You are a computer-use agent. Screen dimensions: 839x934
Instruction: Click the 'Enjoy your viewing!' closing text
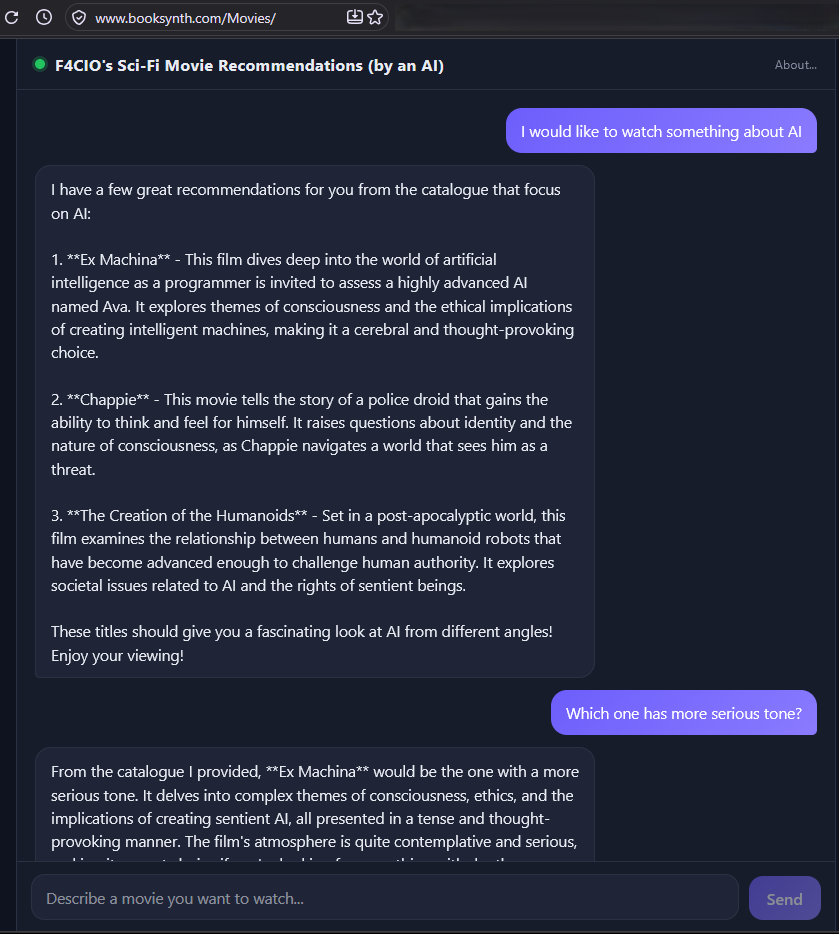click(117, 656)
